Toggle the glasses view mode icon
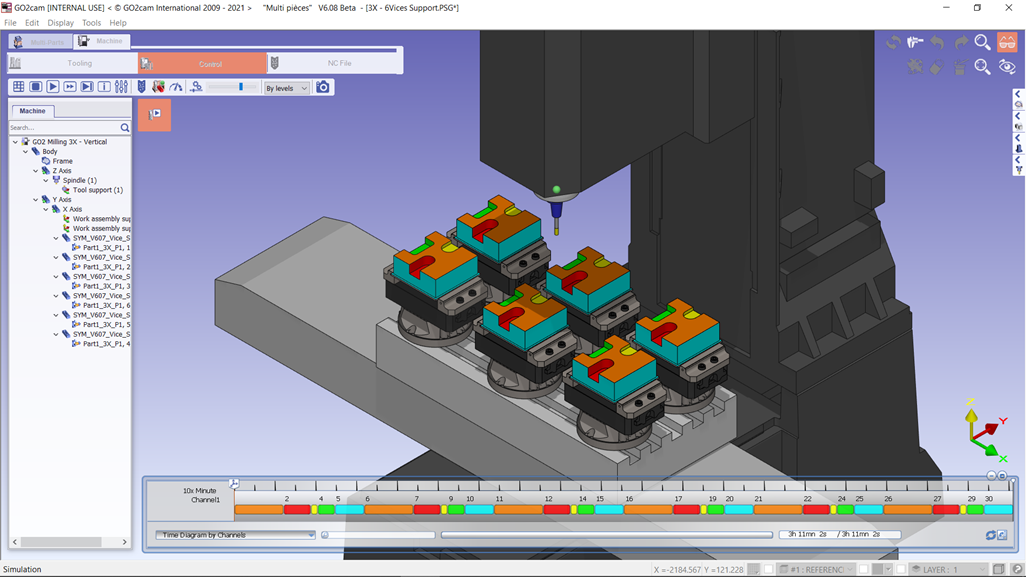Screen dimensions: 1026x577 pos(1007,43)
